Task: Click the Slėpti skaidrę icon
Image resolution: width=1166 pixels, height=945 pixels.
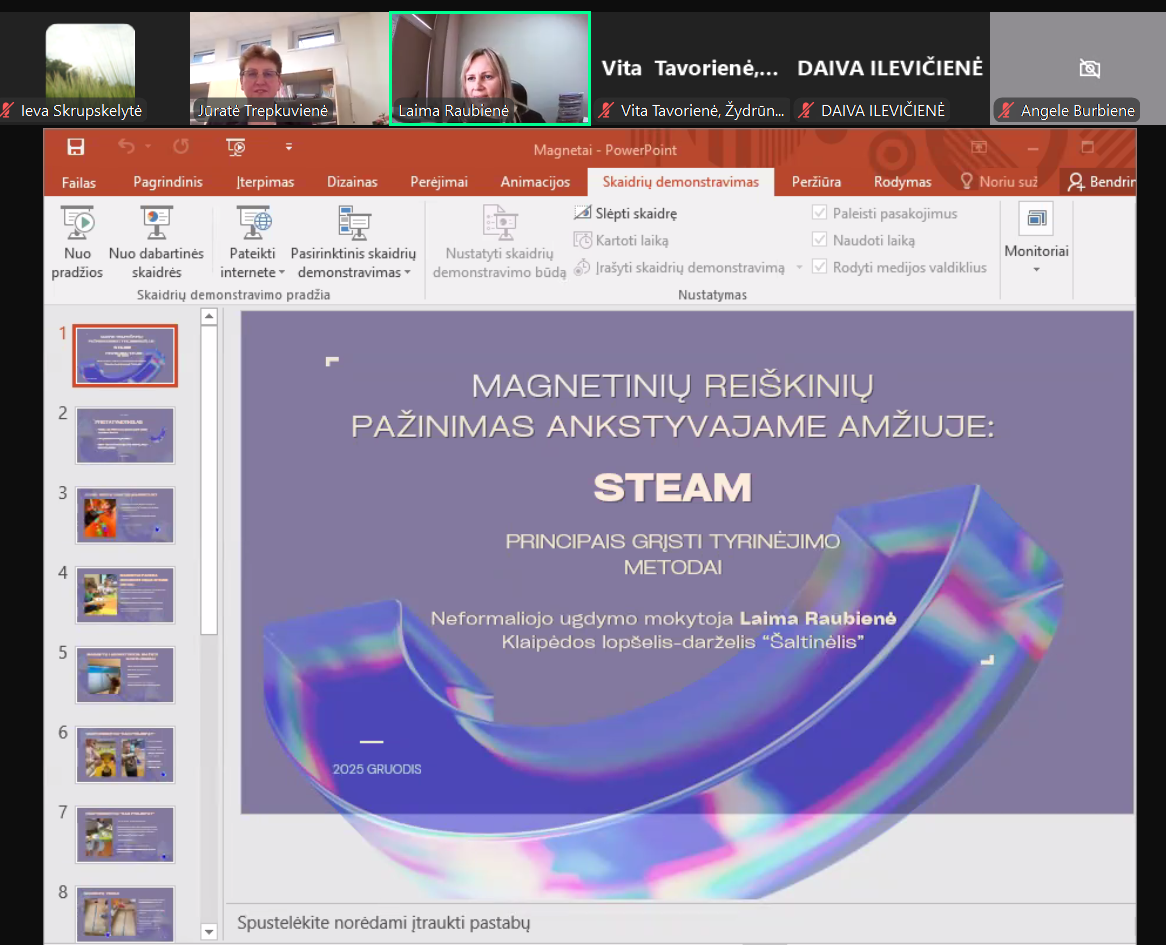Action: point(583,213)
